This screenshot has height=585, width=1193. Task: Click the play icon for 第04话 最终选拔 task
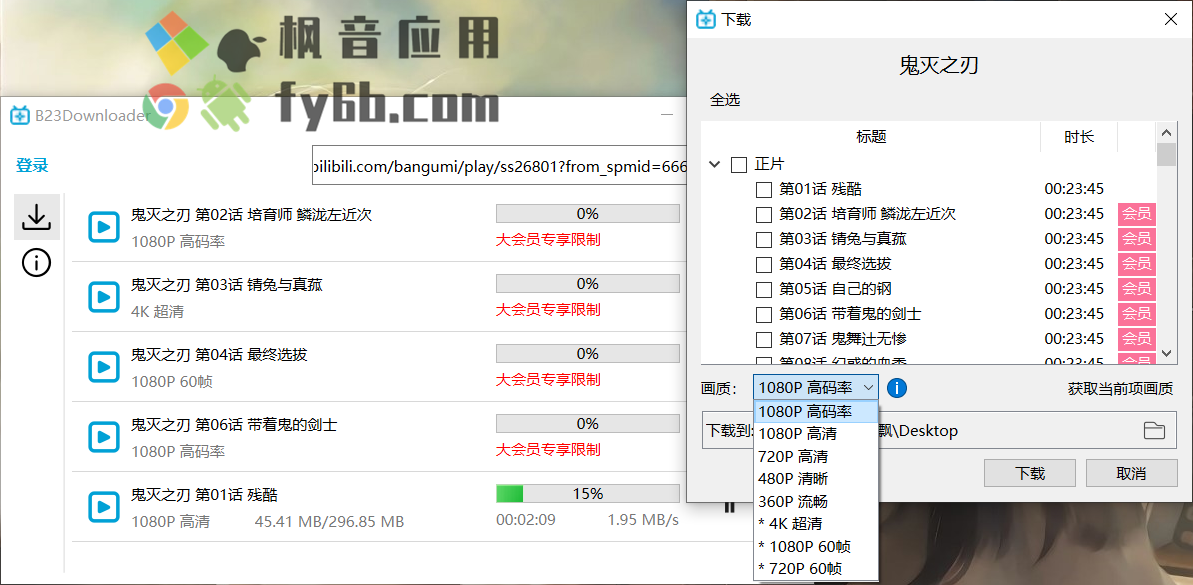(103, 367)
